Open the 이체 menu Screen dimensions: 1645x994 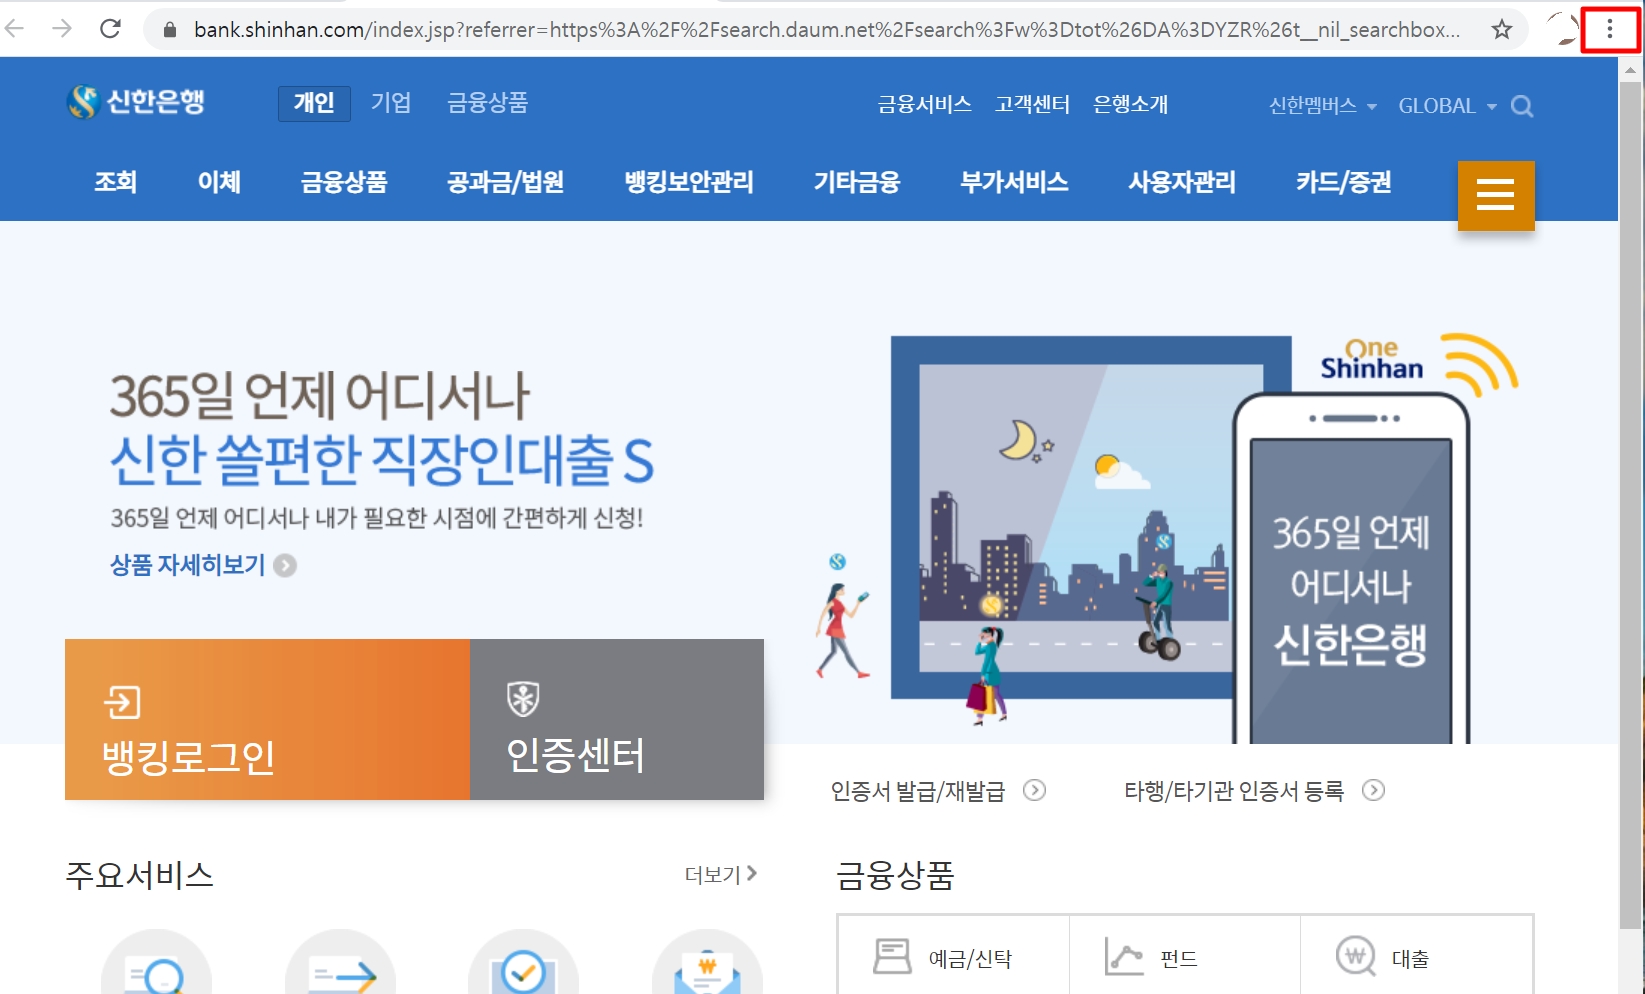click(219, 182)
